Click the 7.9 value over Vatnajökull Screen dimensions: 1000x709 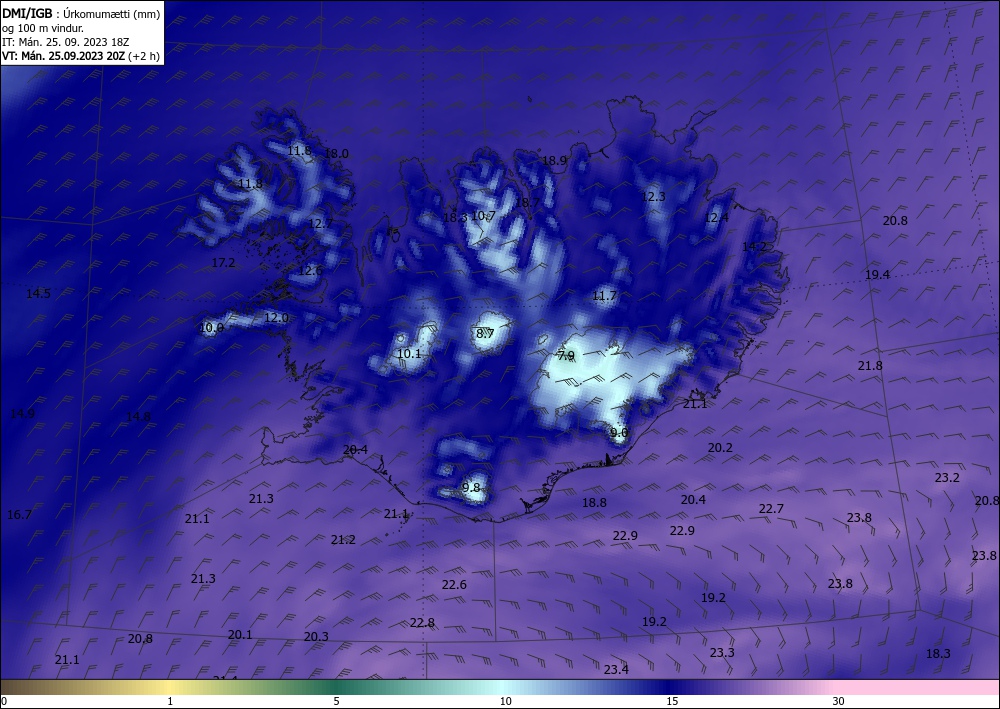[x=566, y=356]
